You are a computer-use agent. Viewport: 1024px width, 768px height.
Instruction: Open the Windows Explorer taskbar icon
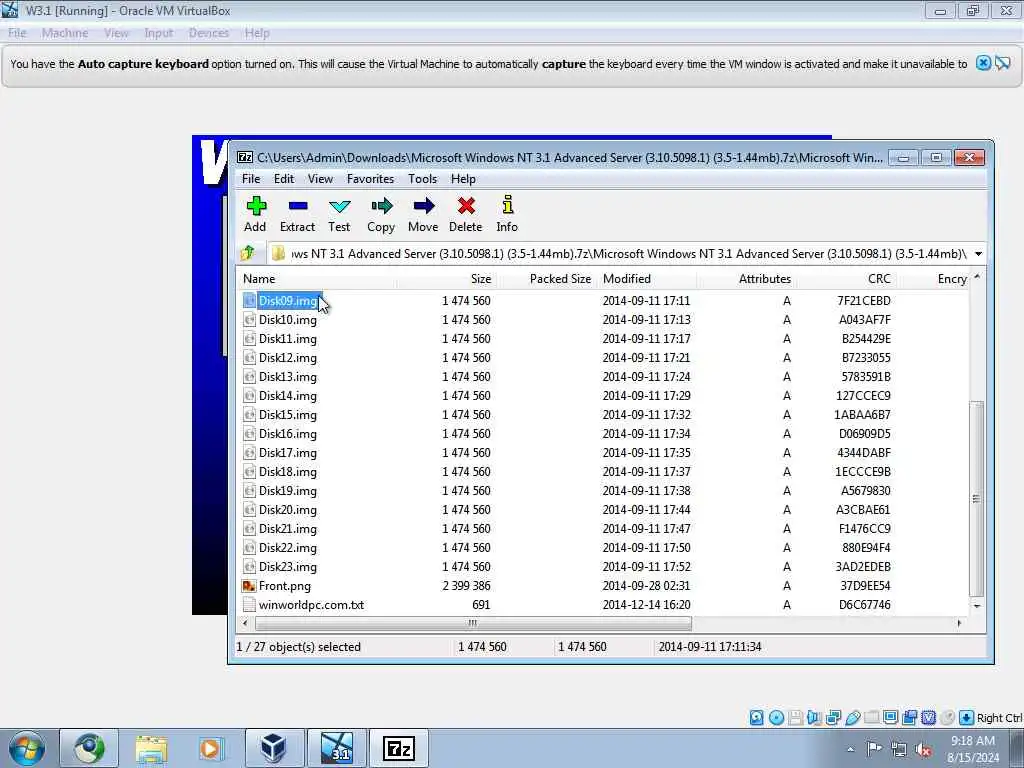(x=152, y=748)
